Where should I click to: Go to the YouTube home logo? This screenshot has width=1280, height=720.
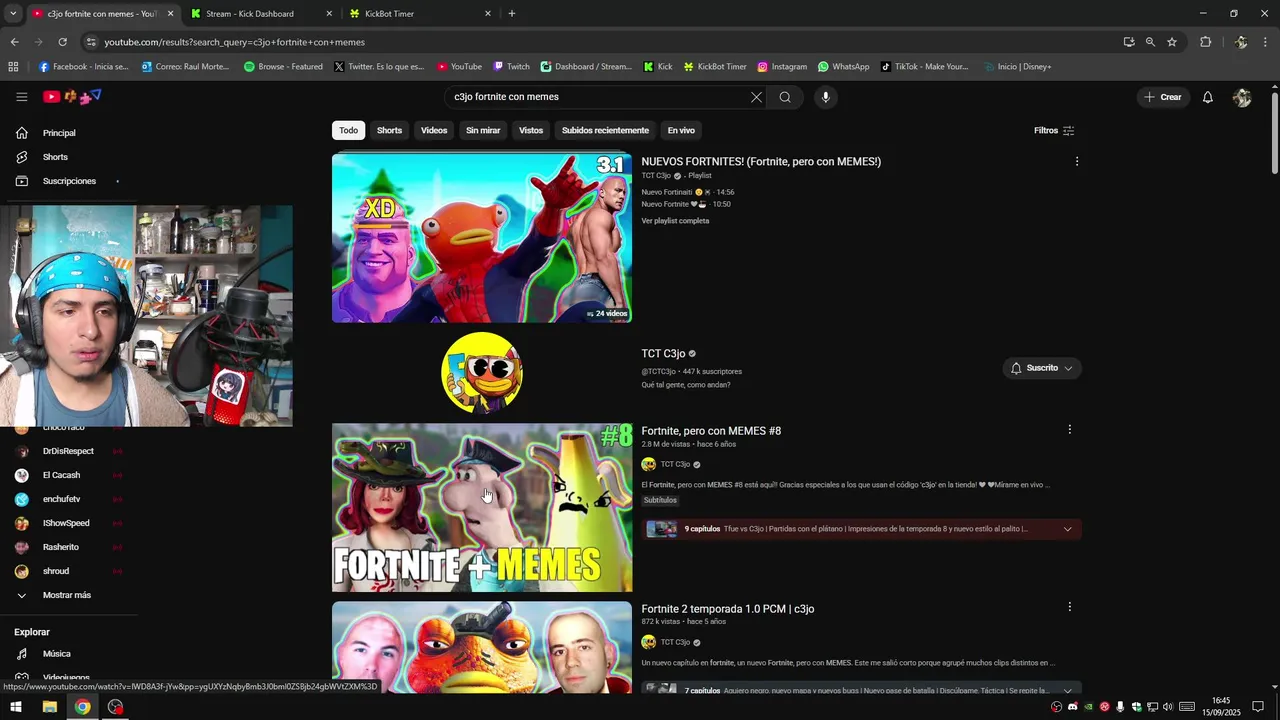coord(72,97)
